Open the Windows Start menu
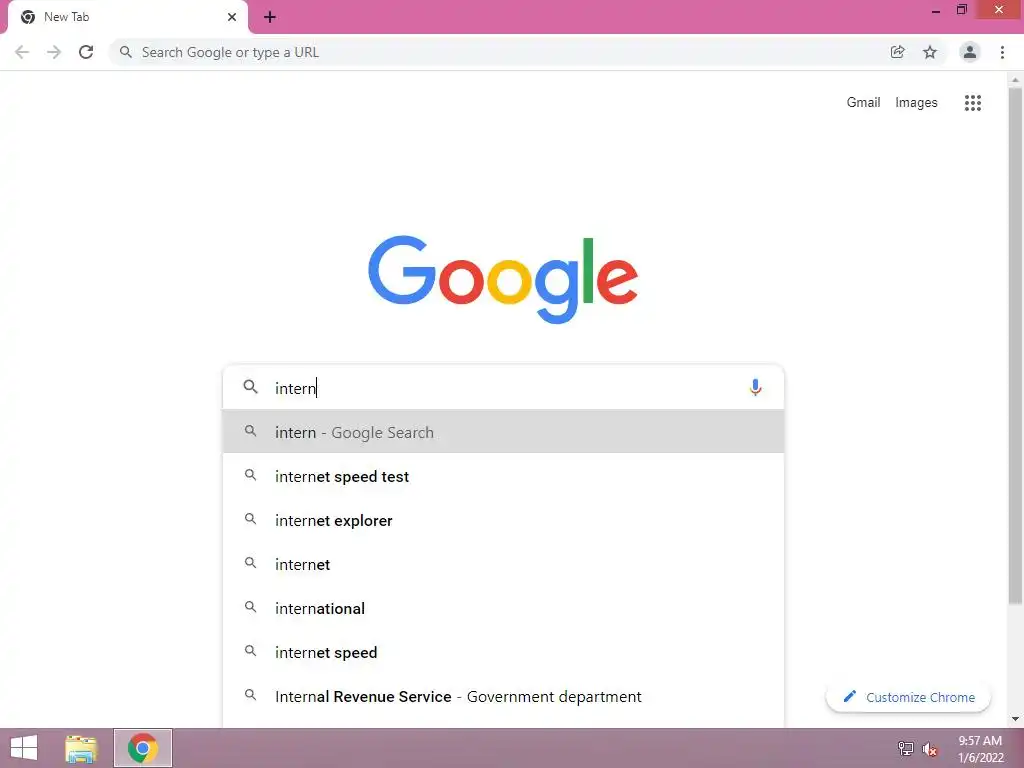This screenshot has height=768, width=1024. click(24, 748)
